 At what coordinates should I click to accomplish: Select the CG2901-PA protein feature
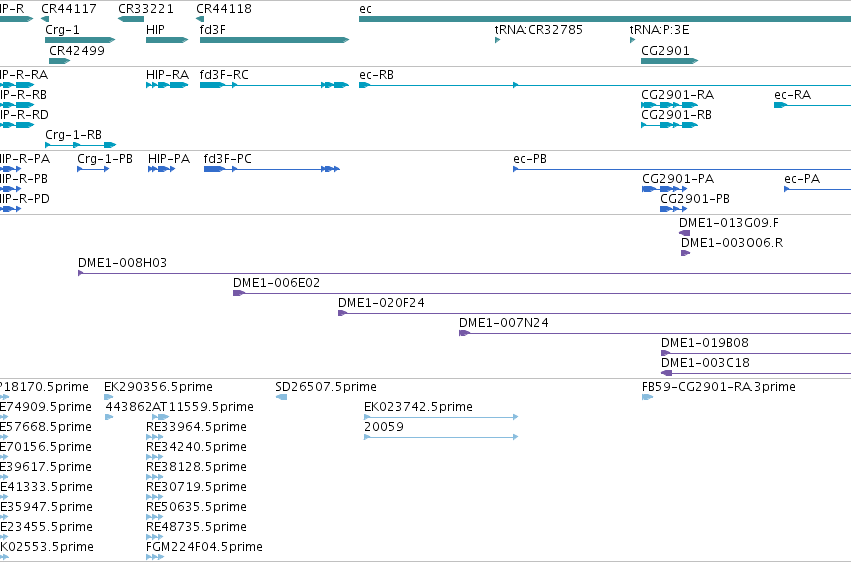point(664,189)
